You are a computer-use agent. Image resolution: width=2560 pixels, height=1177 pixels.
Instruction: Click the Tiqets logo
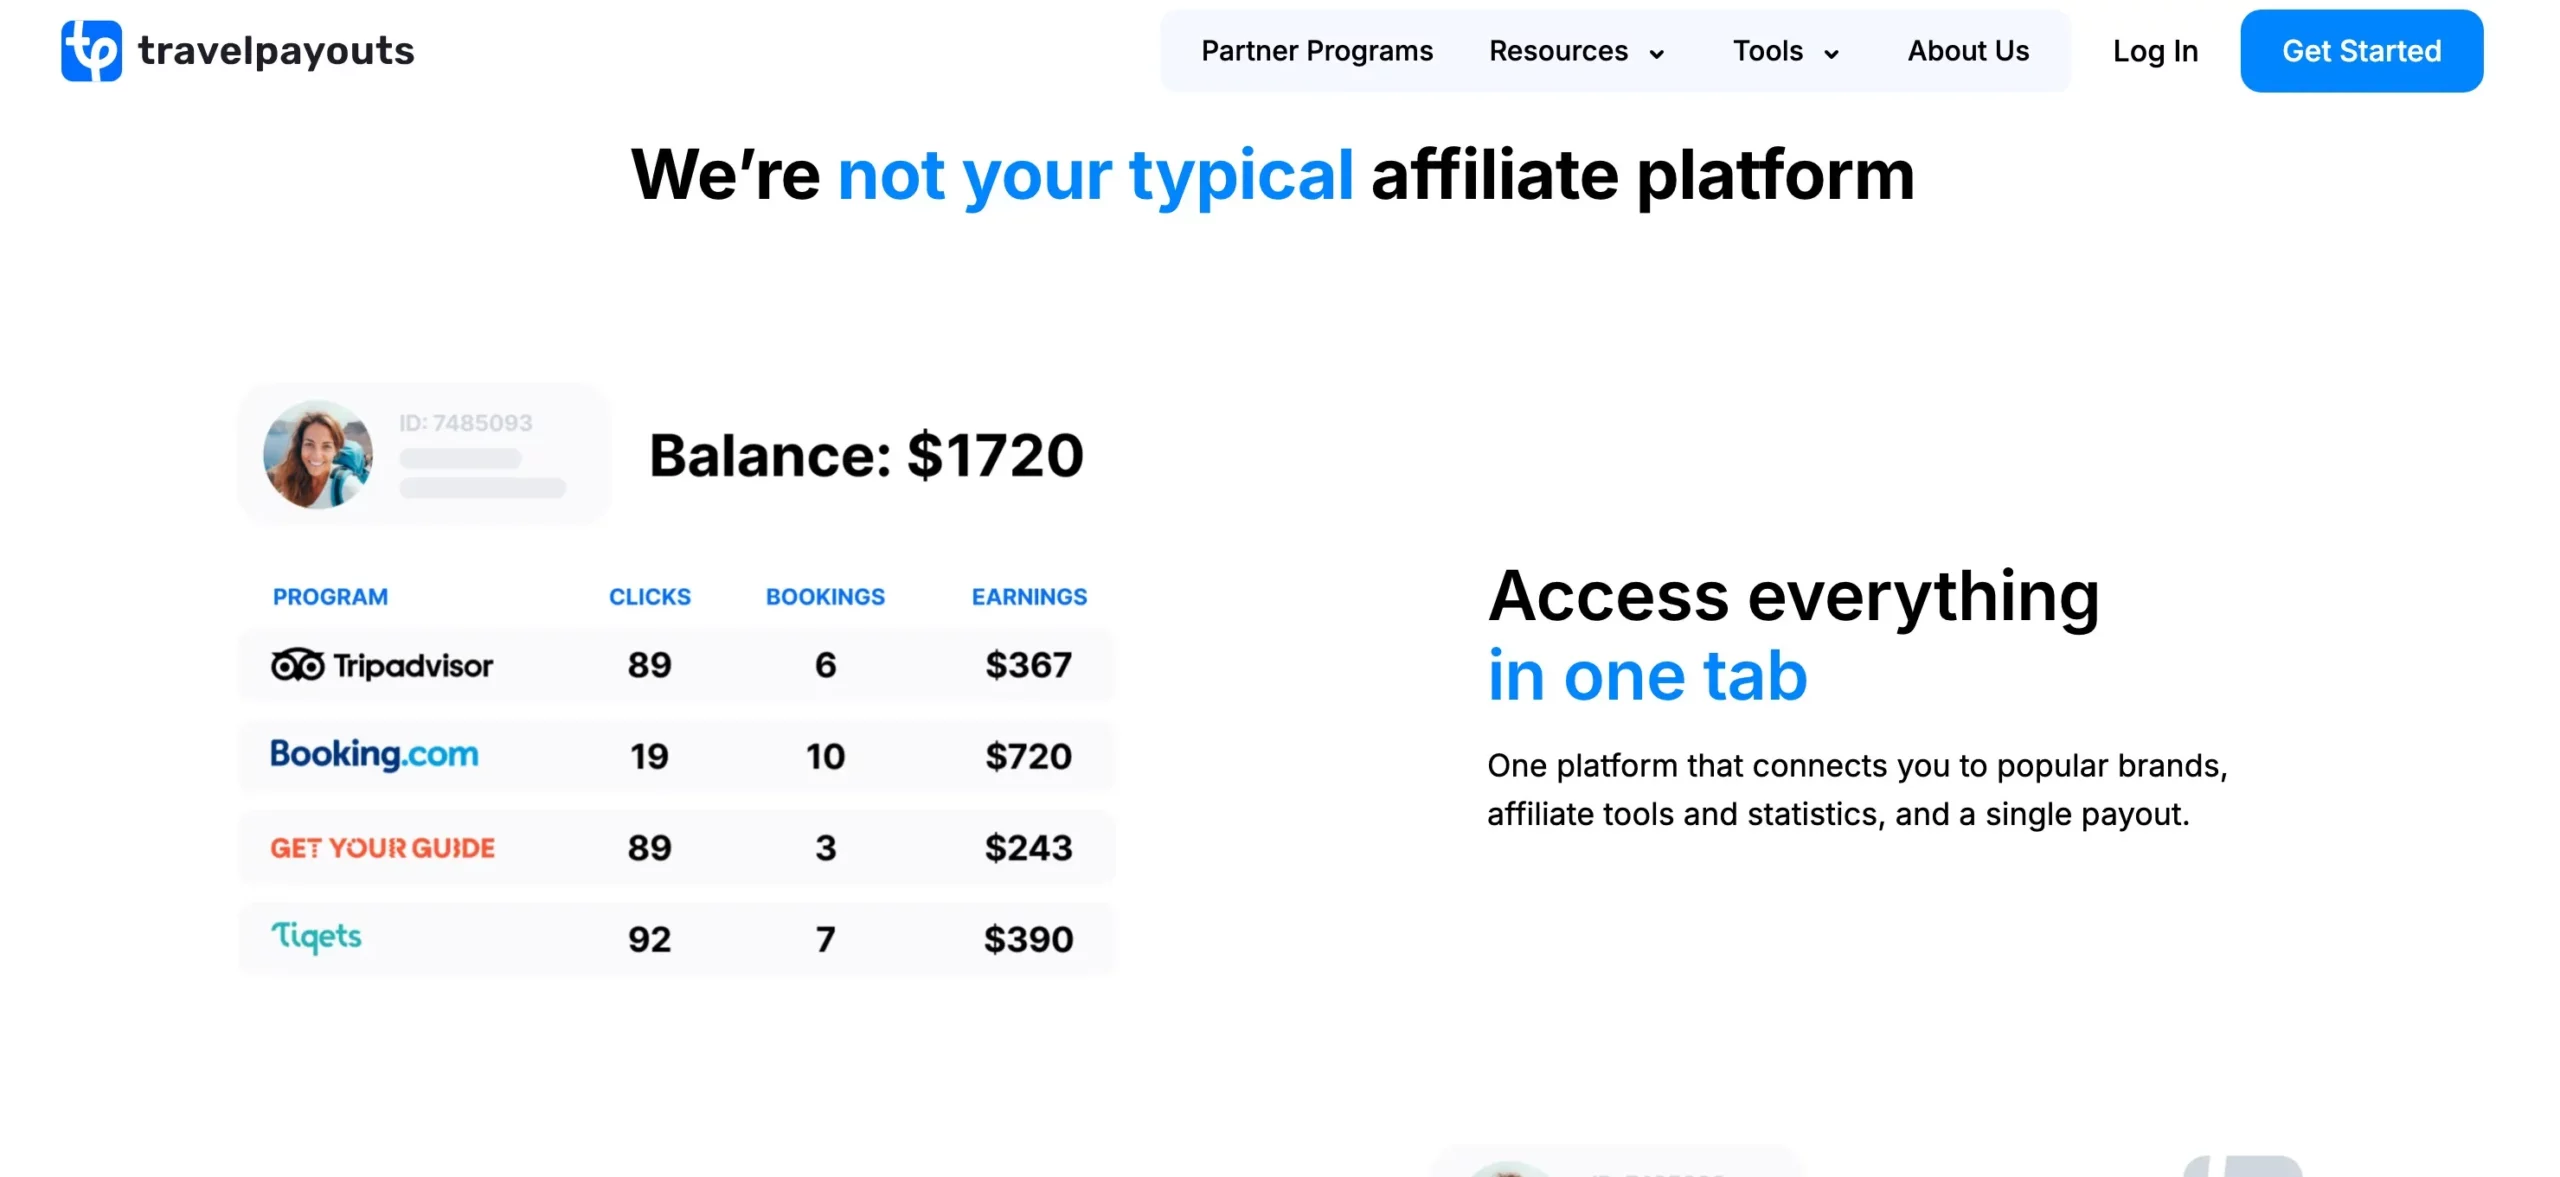coord(316,937)
